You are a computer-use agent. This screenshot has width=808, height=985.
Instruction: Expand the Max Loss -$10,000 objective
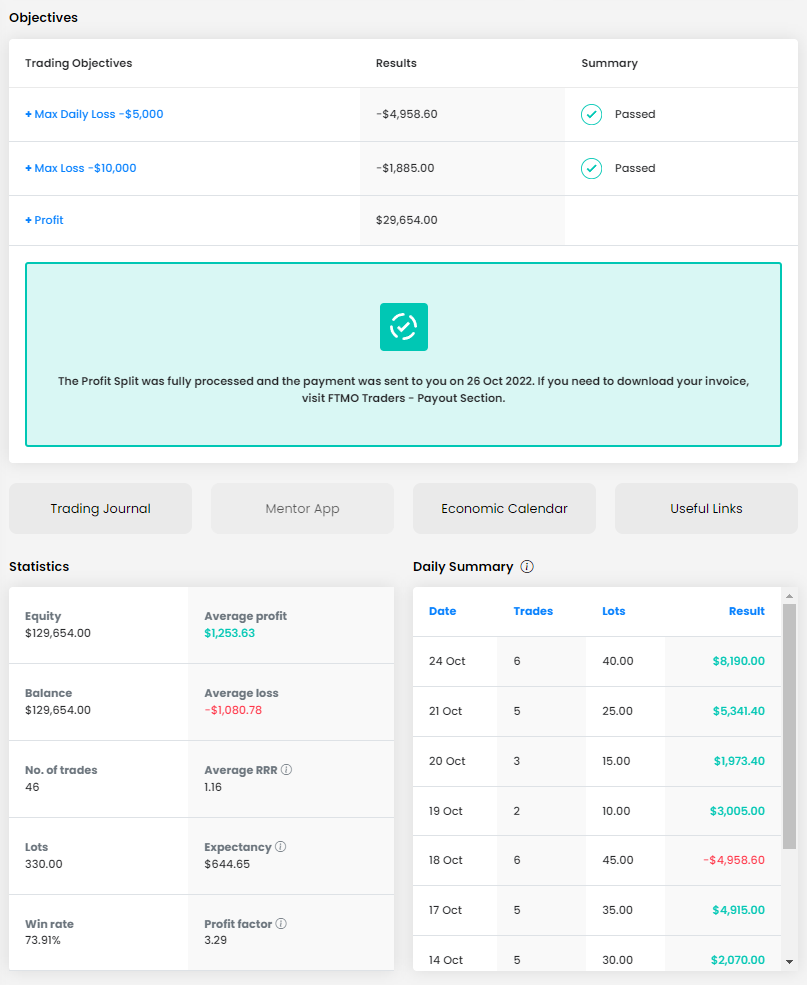[80, 168]
